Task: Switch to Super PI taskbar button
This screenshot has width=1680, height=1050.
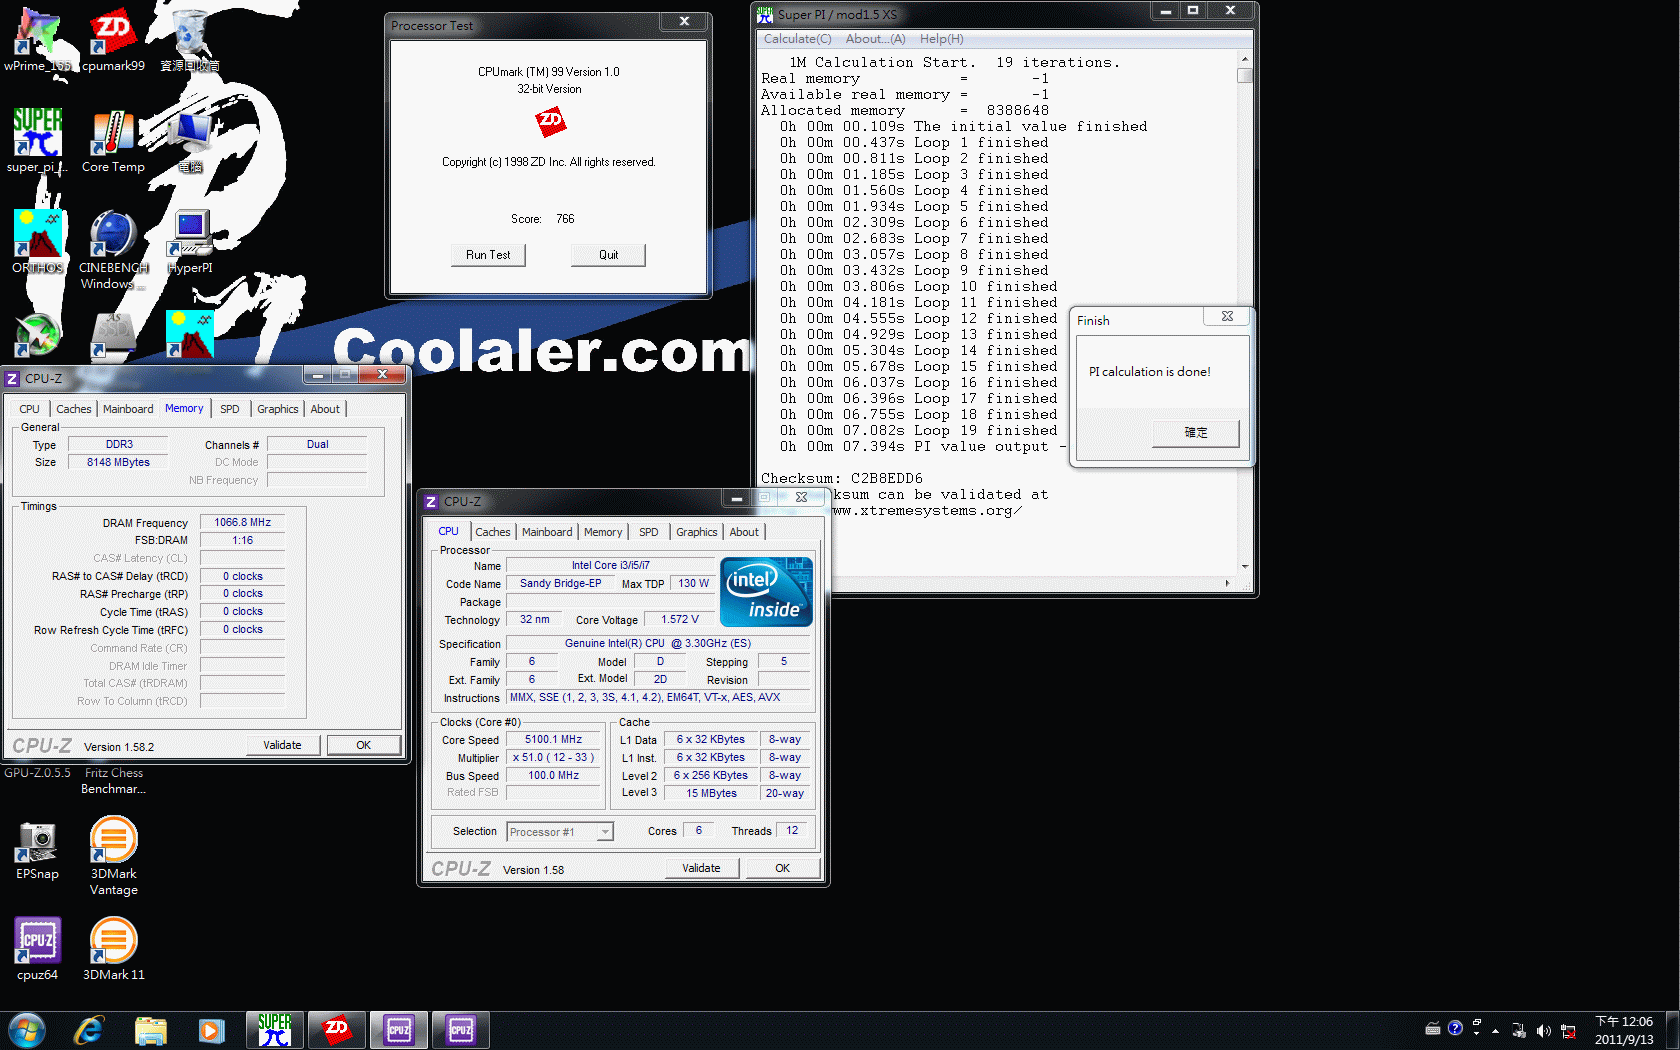Action: click(x=275, y=1030)
